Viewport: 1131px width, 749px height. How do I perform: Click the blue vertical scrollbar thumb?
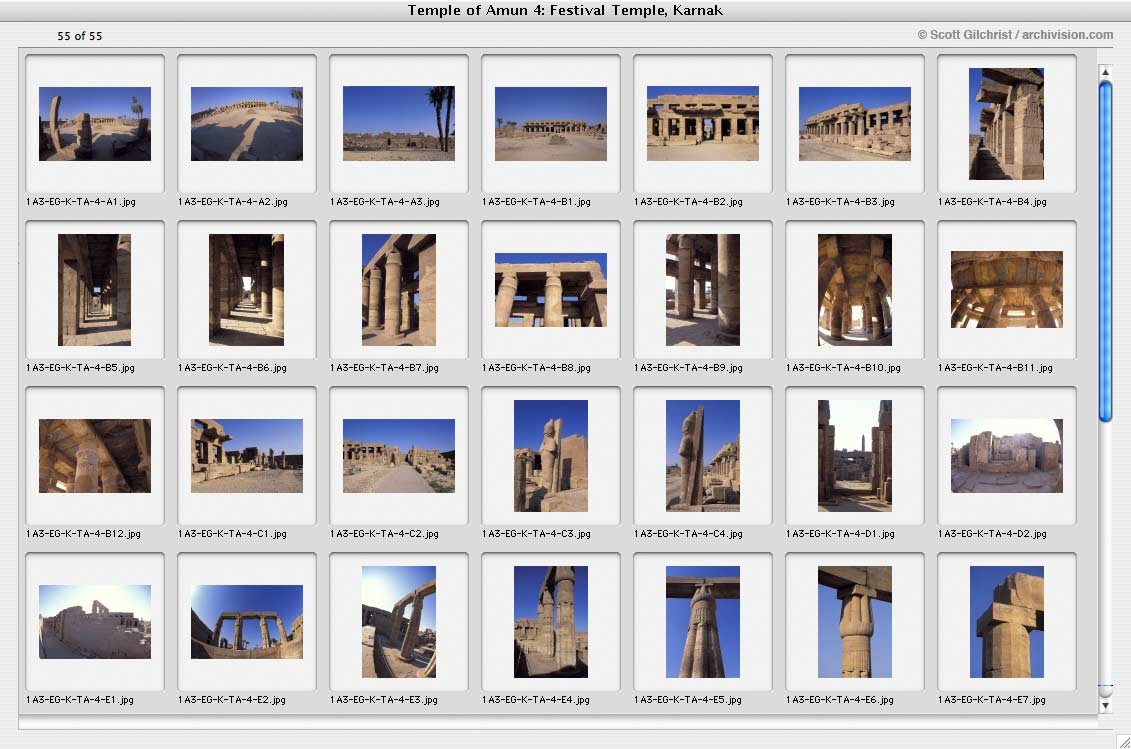click(1105, 251)
